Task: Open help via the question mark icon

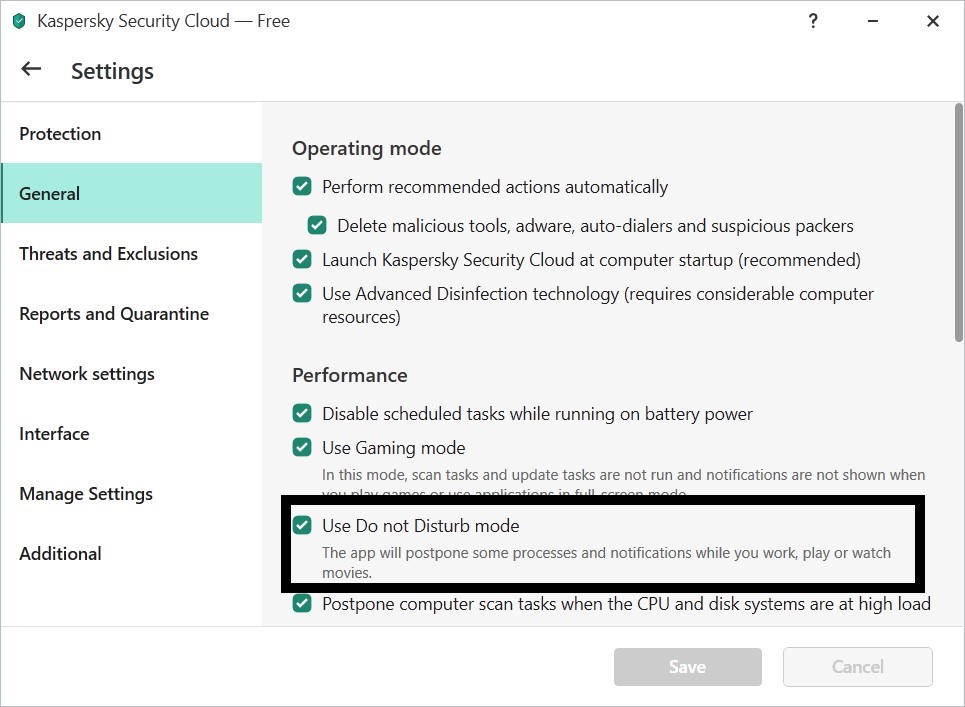Action: 812,21
